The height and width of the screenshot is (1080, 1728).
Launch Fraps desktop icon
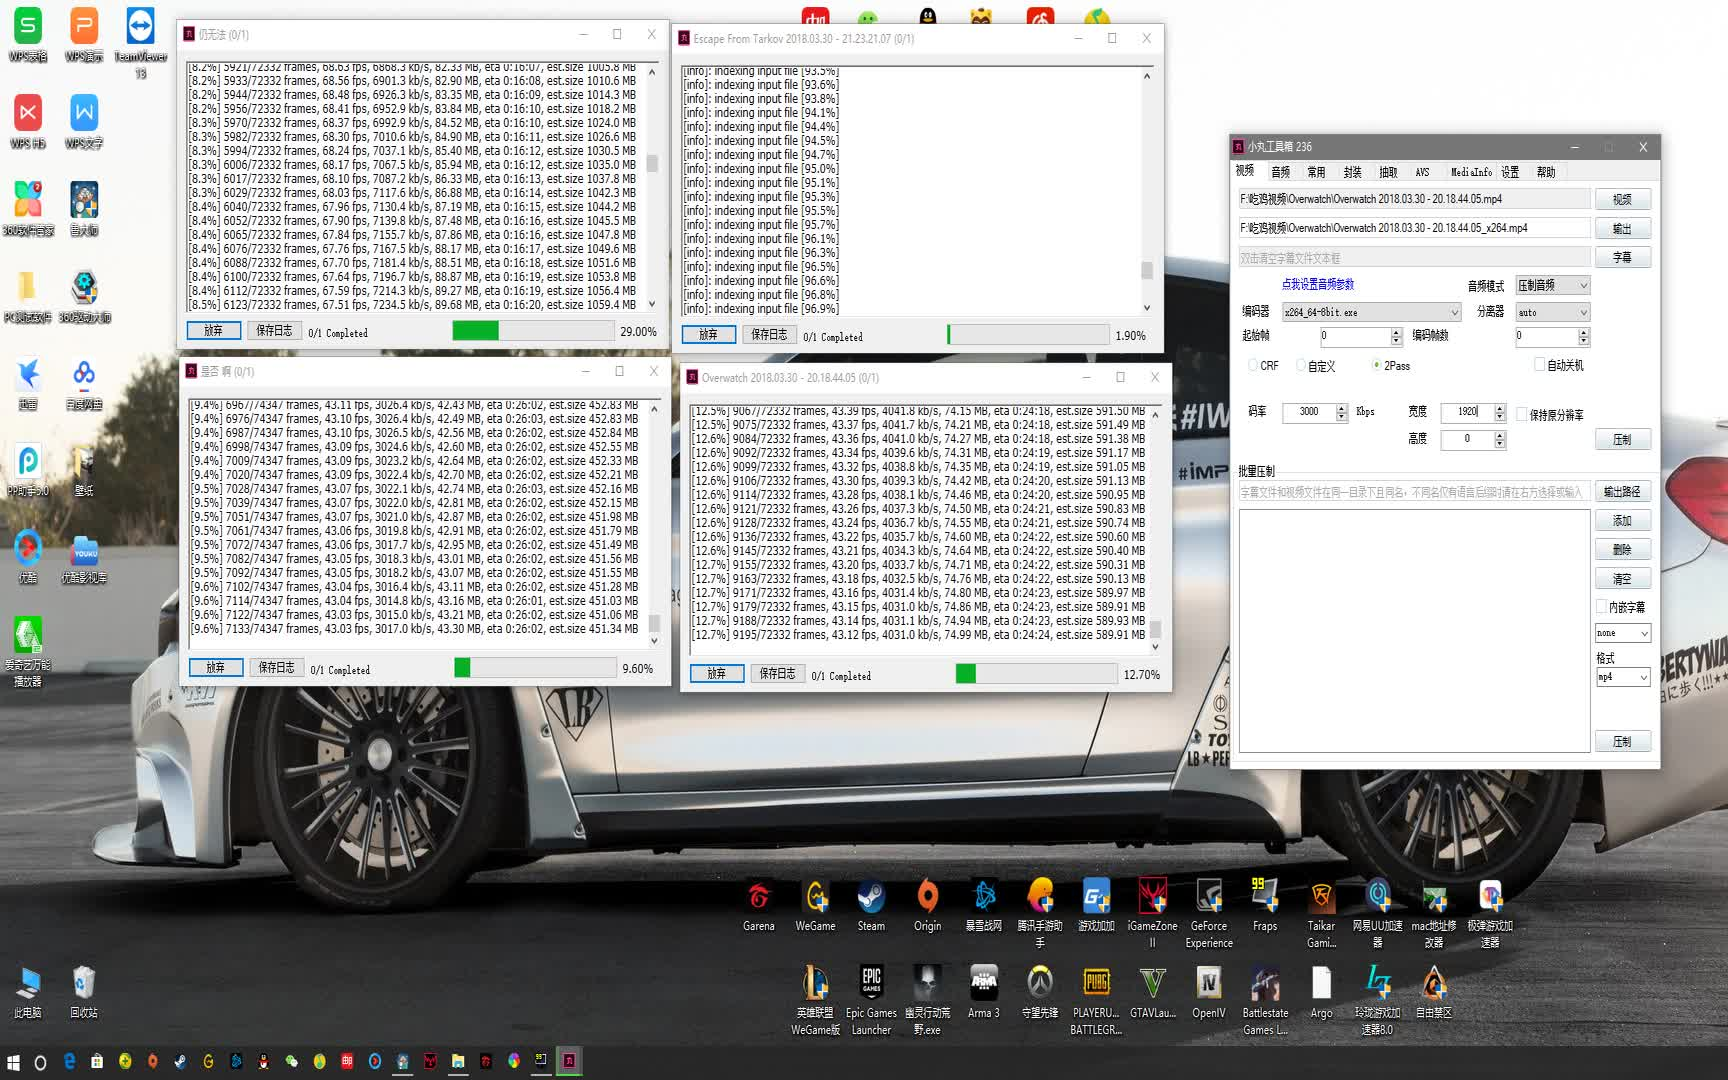coord(1265,906)
